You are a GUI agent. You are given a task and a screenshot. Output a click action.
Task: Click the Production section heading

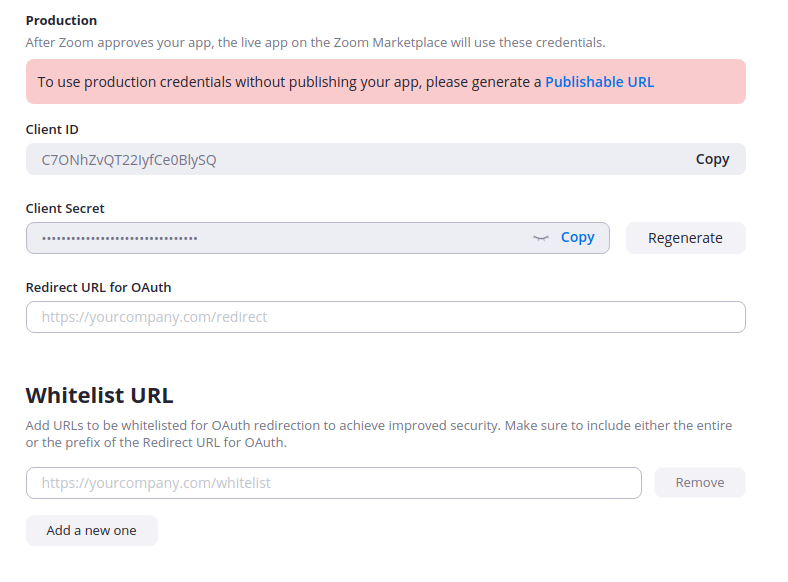click(x=61, y=20)
